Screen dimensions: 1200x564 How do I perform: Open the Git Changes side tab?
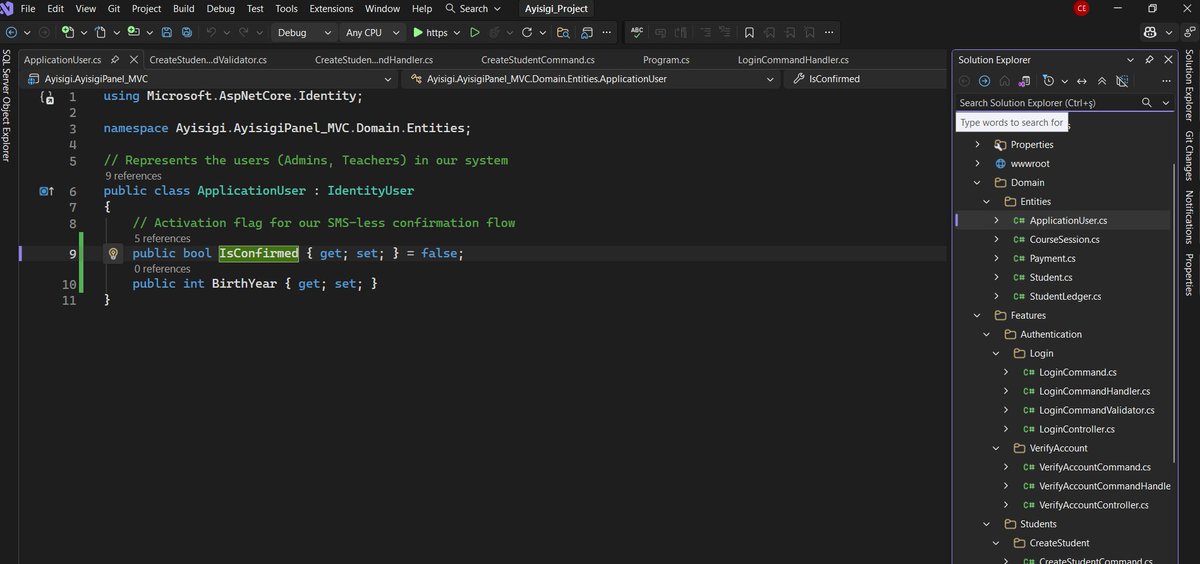coord(1189,155)
